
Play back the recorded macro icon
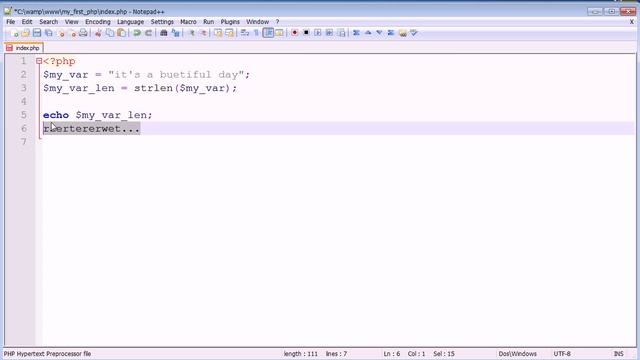[318, 33]
